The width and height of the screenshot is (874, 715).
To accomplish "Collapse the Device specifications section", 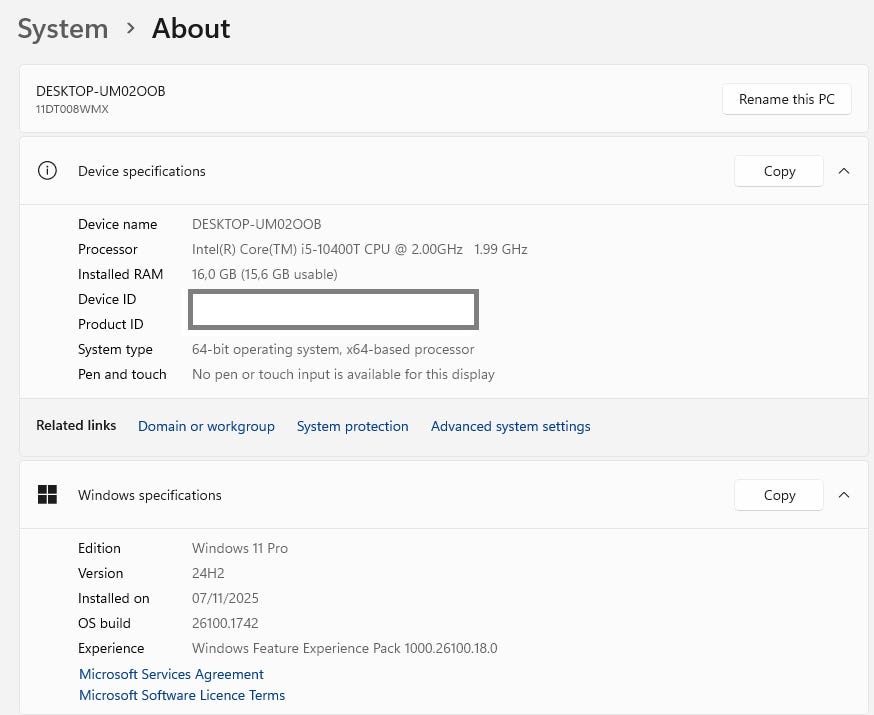I will 844,171.
